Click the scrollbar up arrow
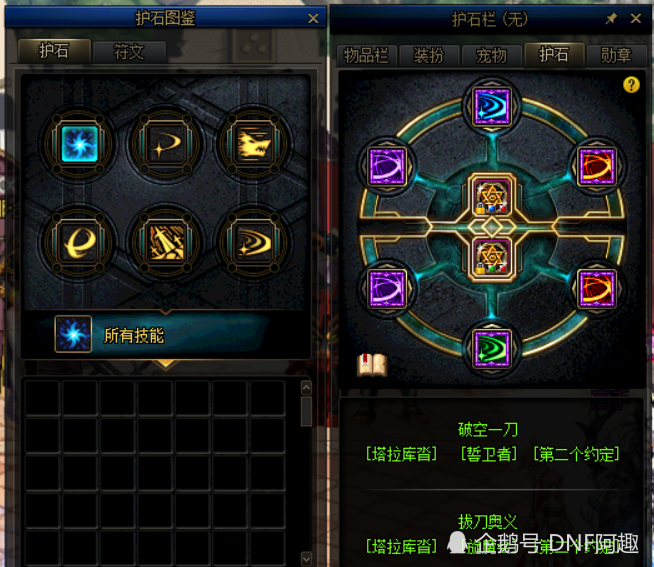This screenshot has height=567, width=654. (306, 388)
